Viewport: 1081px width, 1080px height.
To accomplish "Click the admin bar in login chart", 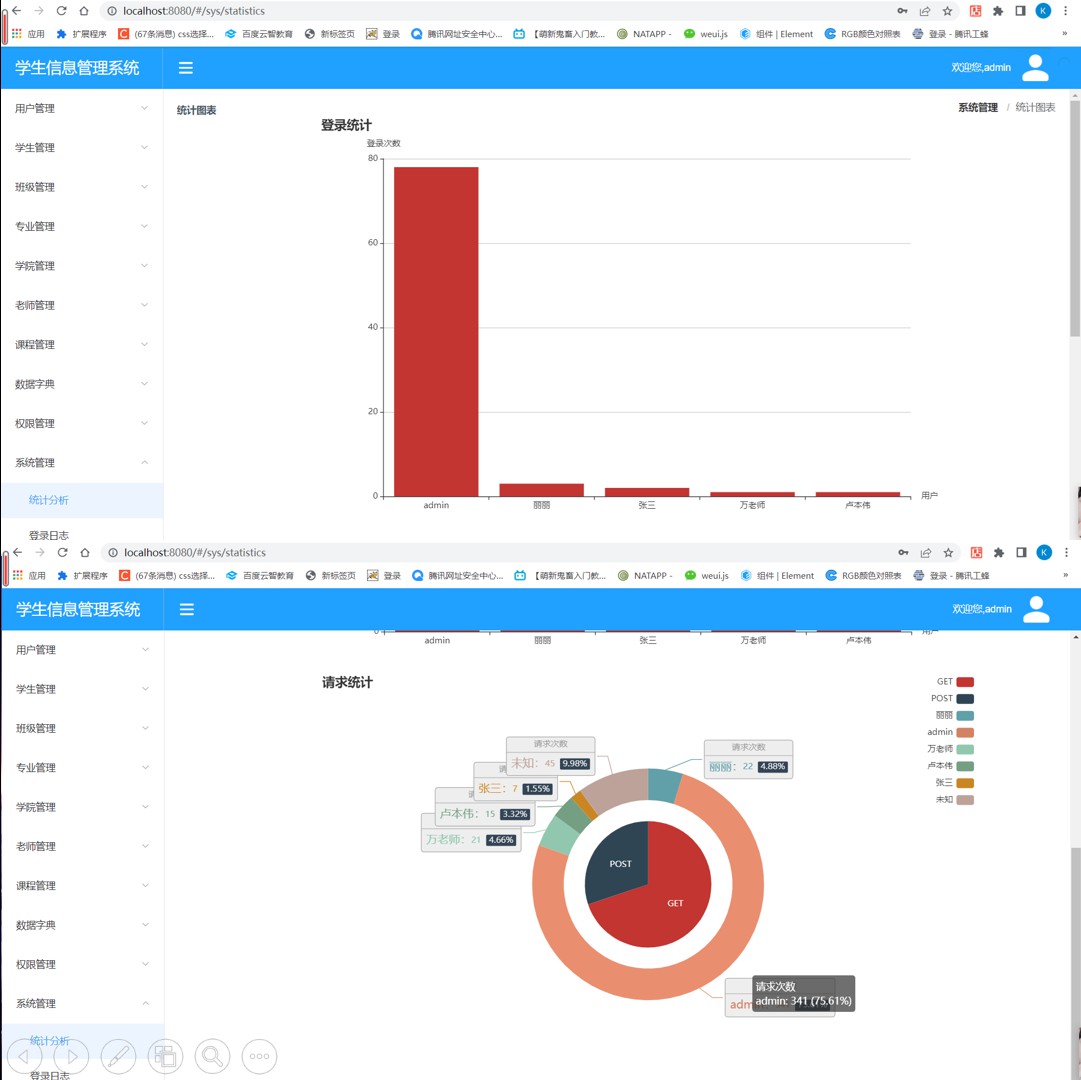I will [436, 332].
